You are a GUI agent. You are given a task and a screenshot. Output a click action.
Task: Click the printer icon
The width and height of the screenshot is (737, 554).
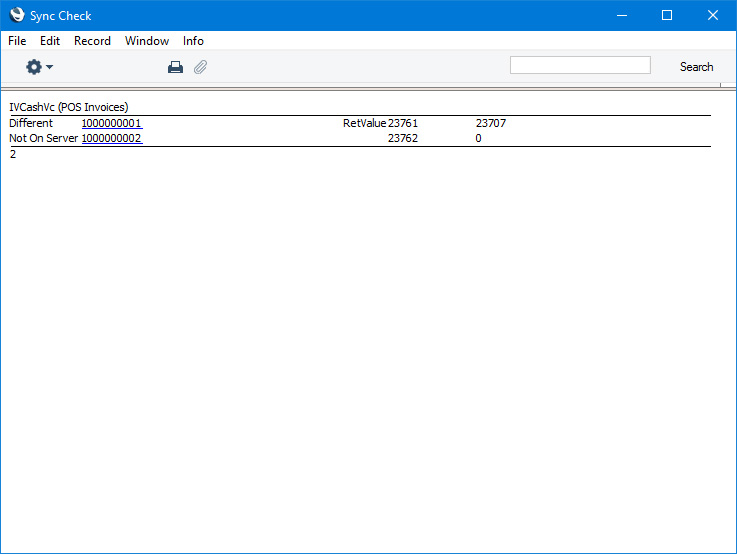(175, 67)
